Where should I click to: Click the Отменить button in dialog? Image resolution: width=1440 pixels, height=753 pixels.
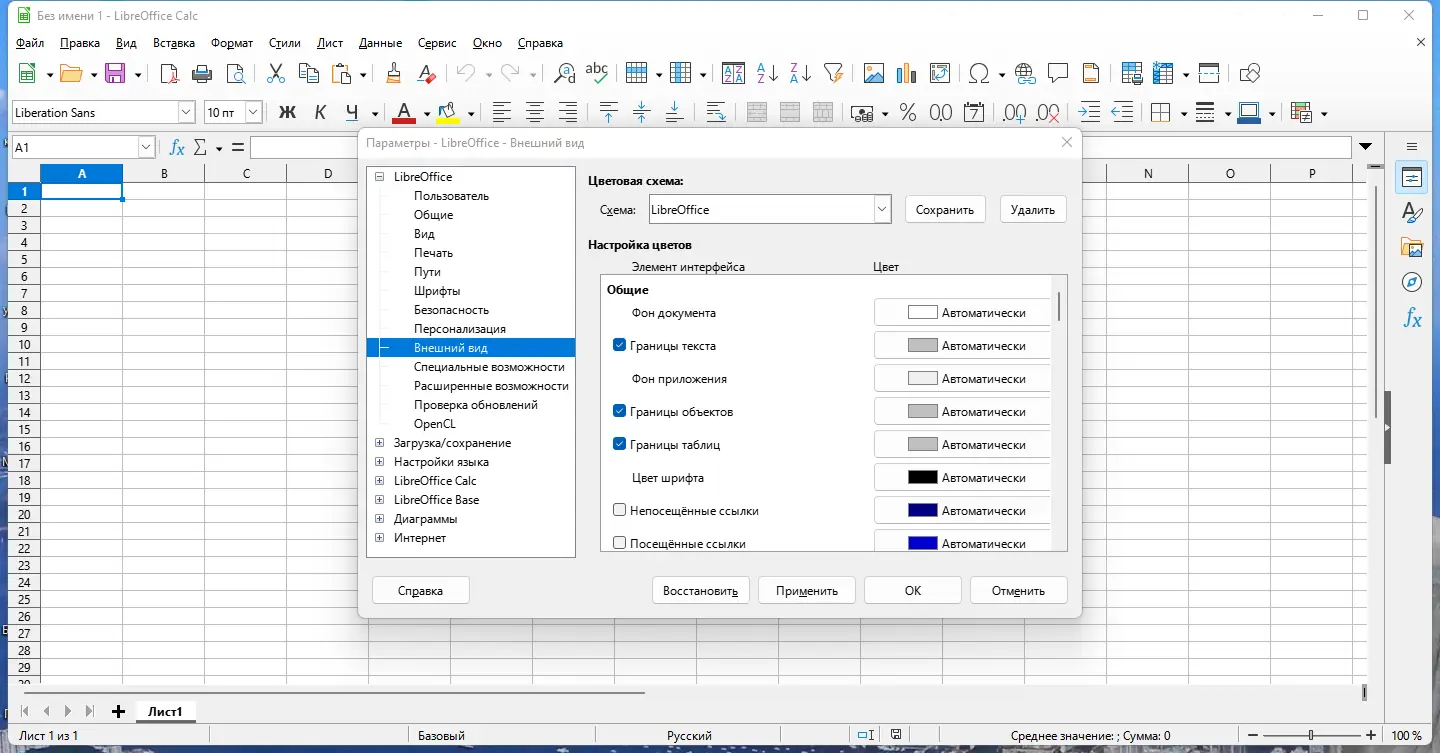[1018, 591]
